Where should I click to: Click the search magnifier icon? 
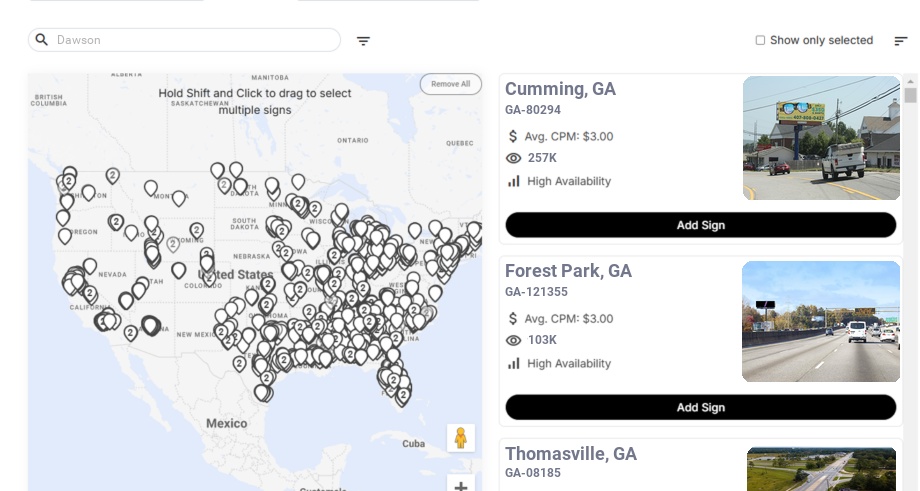tap(42, 40)
